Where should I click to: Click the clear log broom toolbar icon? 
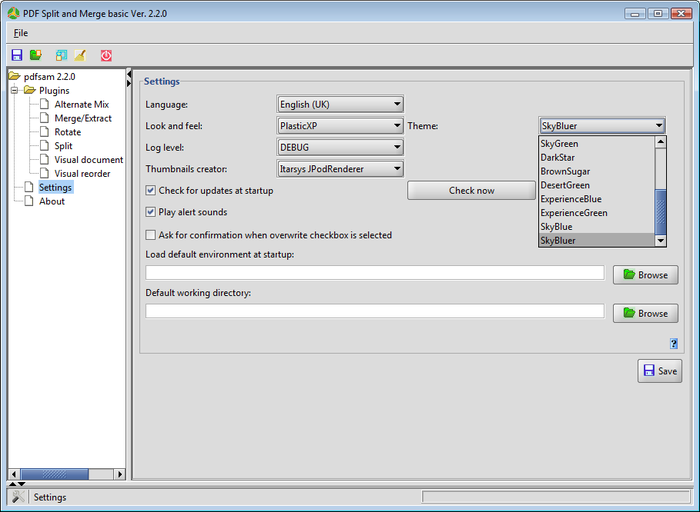[80, 55]
